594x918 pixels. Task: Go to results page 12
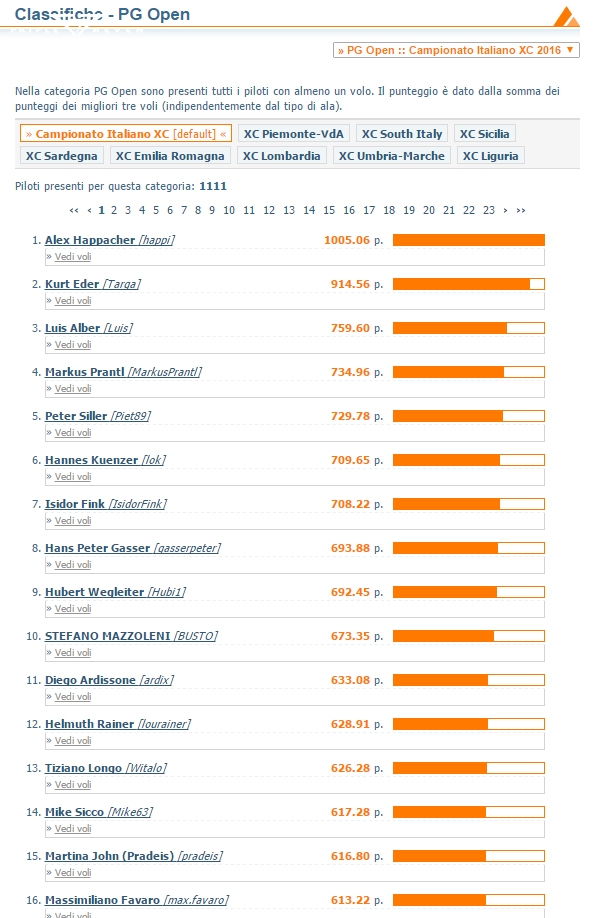tap(269, 210)
